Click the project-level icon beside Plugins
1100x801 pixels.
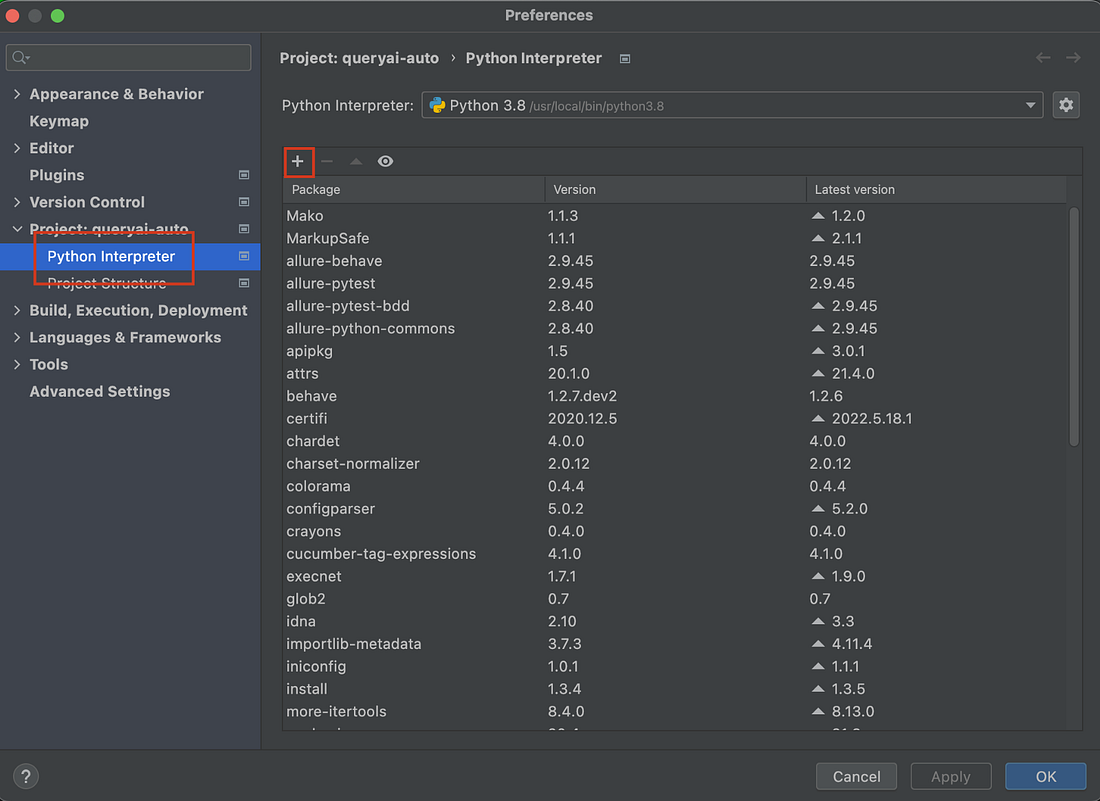coord(244,175)
